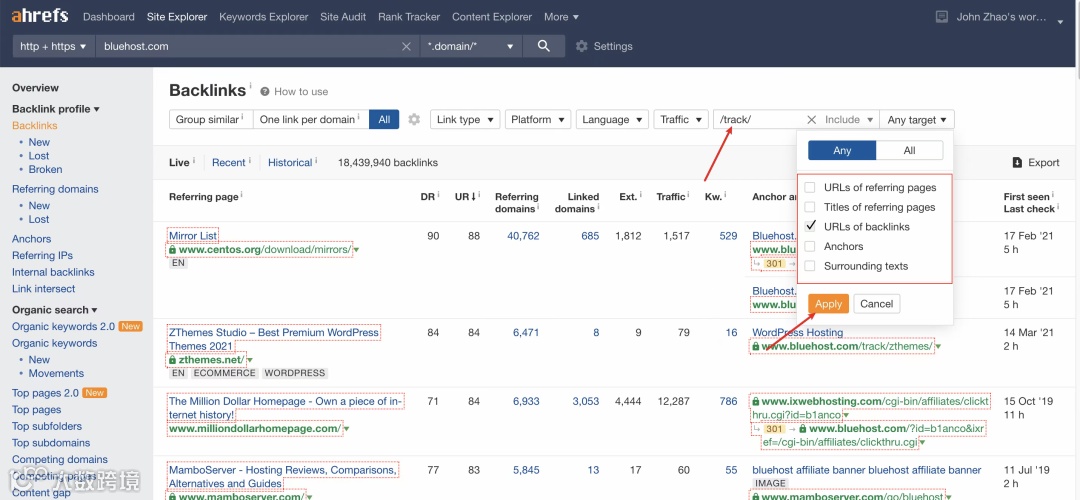Clear the /track/ filter with X icon
Image resolution: width=1080 pixels, height=500 pixels.
pos(811,120)
